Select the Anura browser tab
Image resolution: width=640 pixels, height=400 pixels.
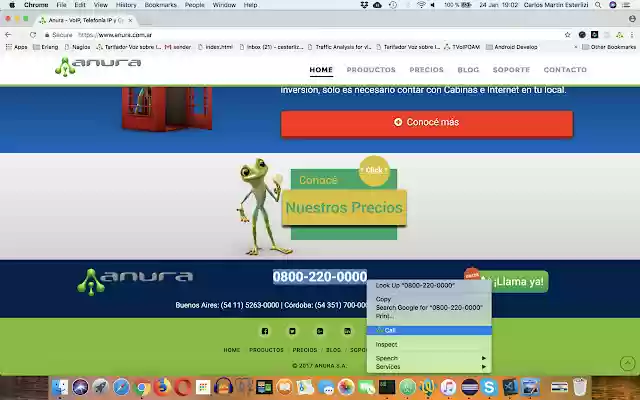pos(86,20)
